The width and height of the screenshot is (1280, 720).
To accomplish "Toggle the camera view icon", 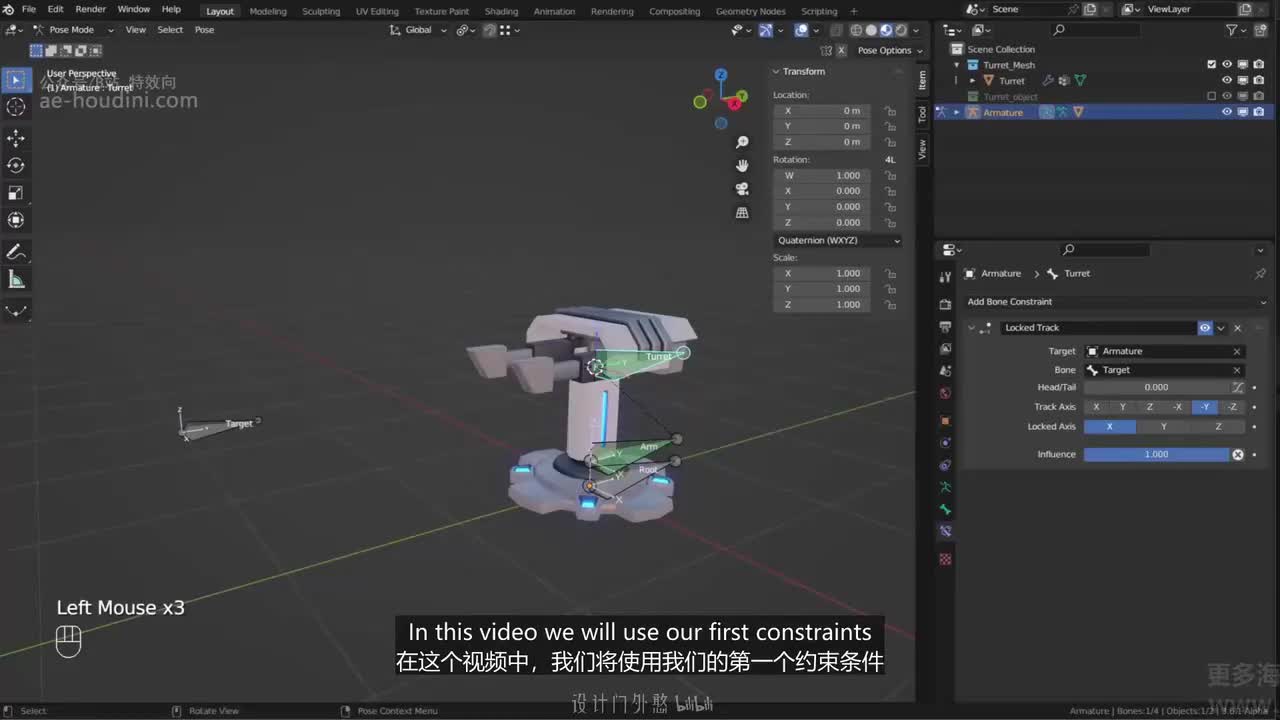I will point(742,189).
